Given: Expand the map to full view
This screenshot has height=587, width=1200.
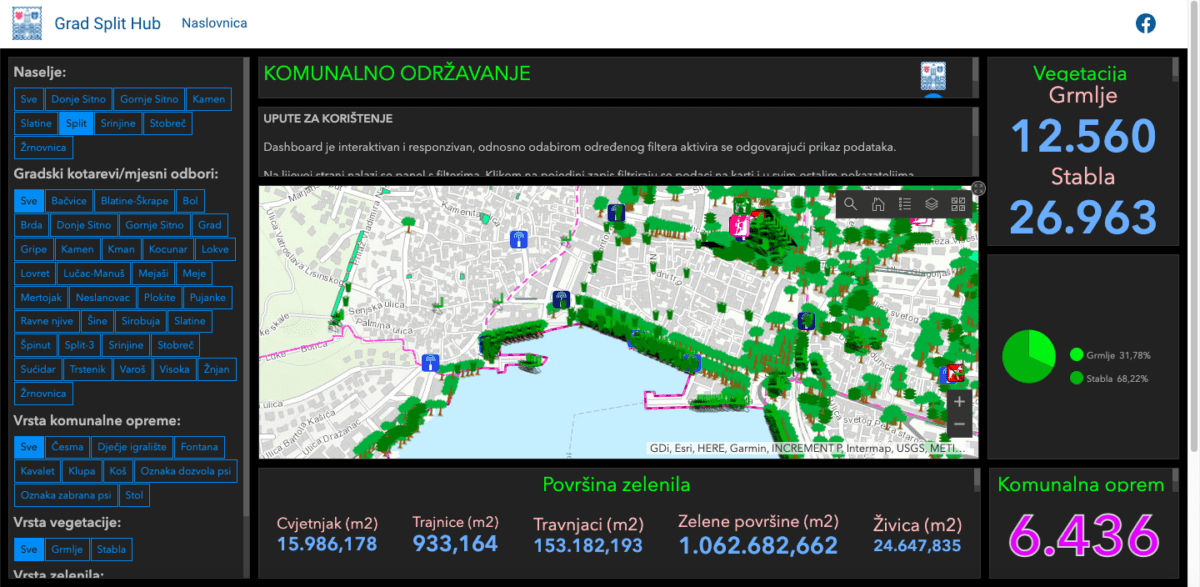Looking at the screenshot, I should point(979,187).
